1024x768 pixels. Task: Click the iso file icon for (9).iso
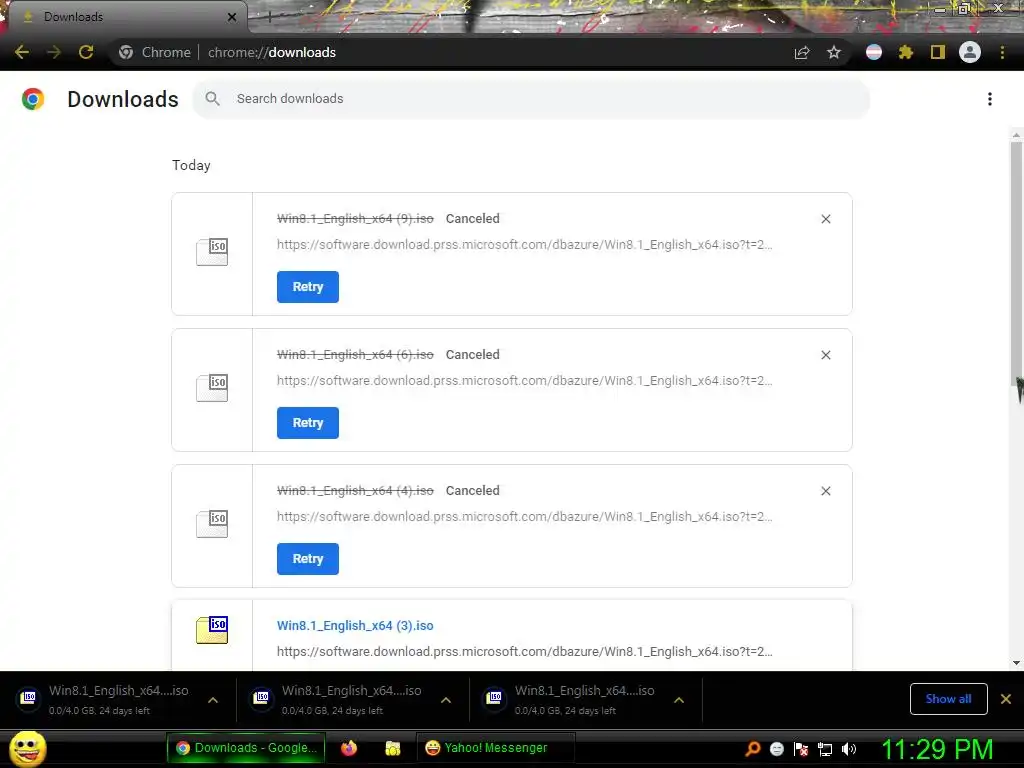[x=212, y=252]
